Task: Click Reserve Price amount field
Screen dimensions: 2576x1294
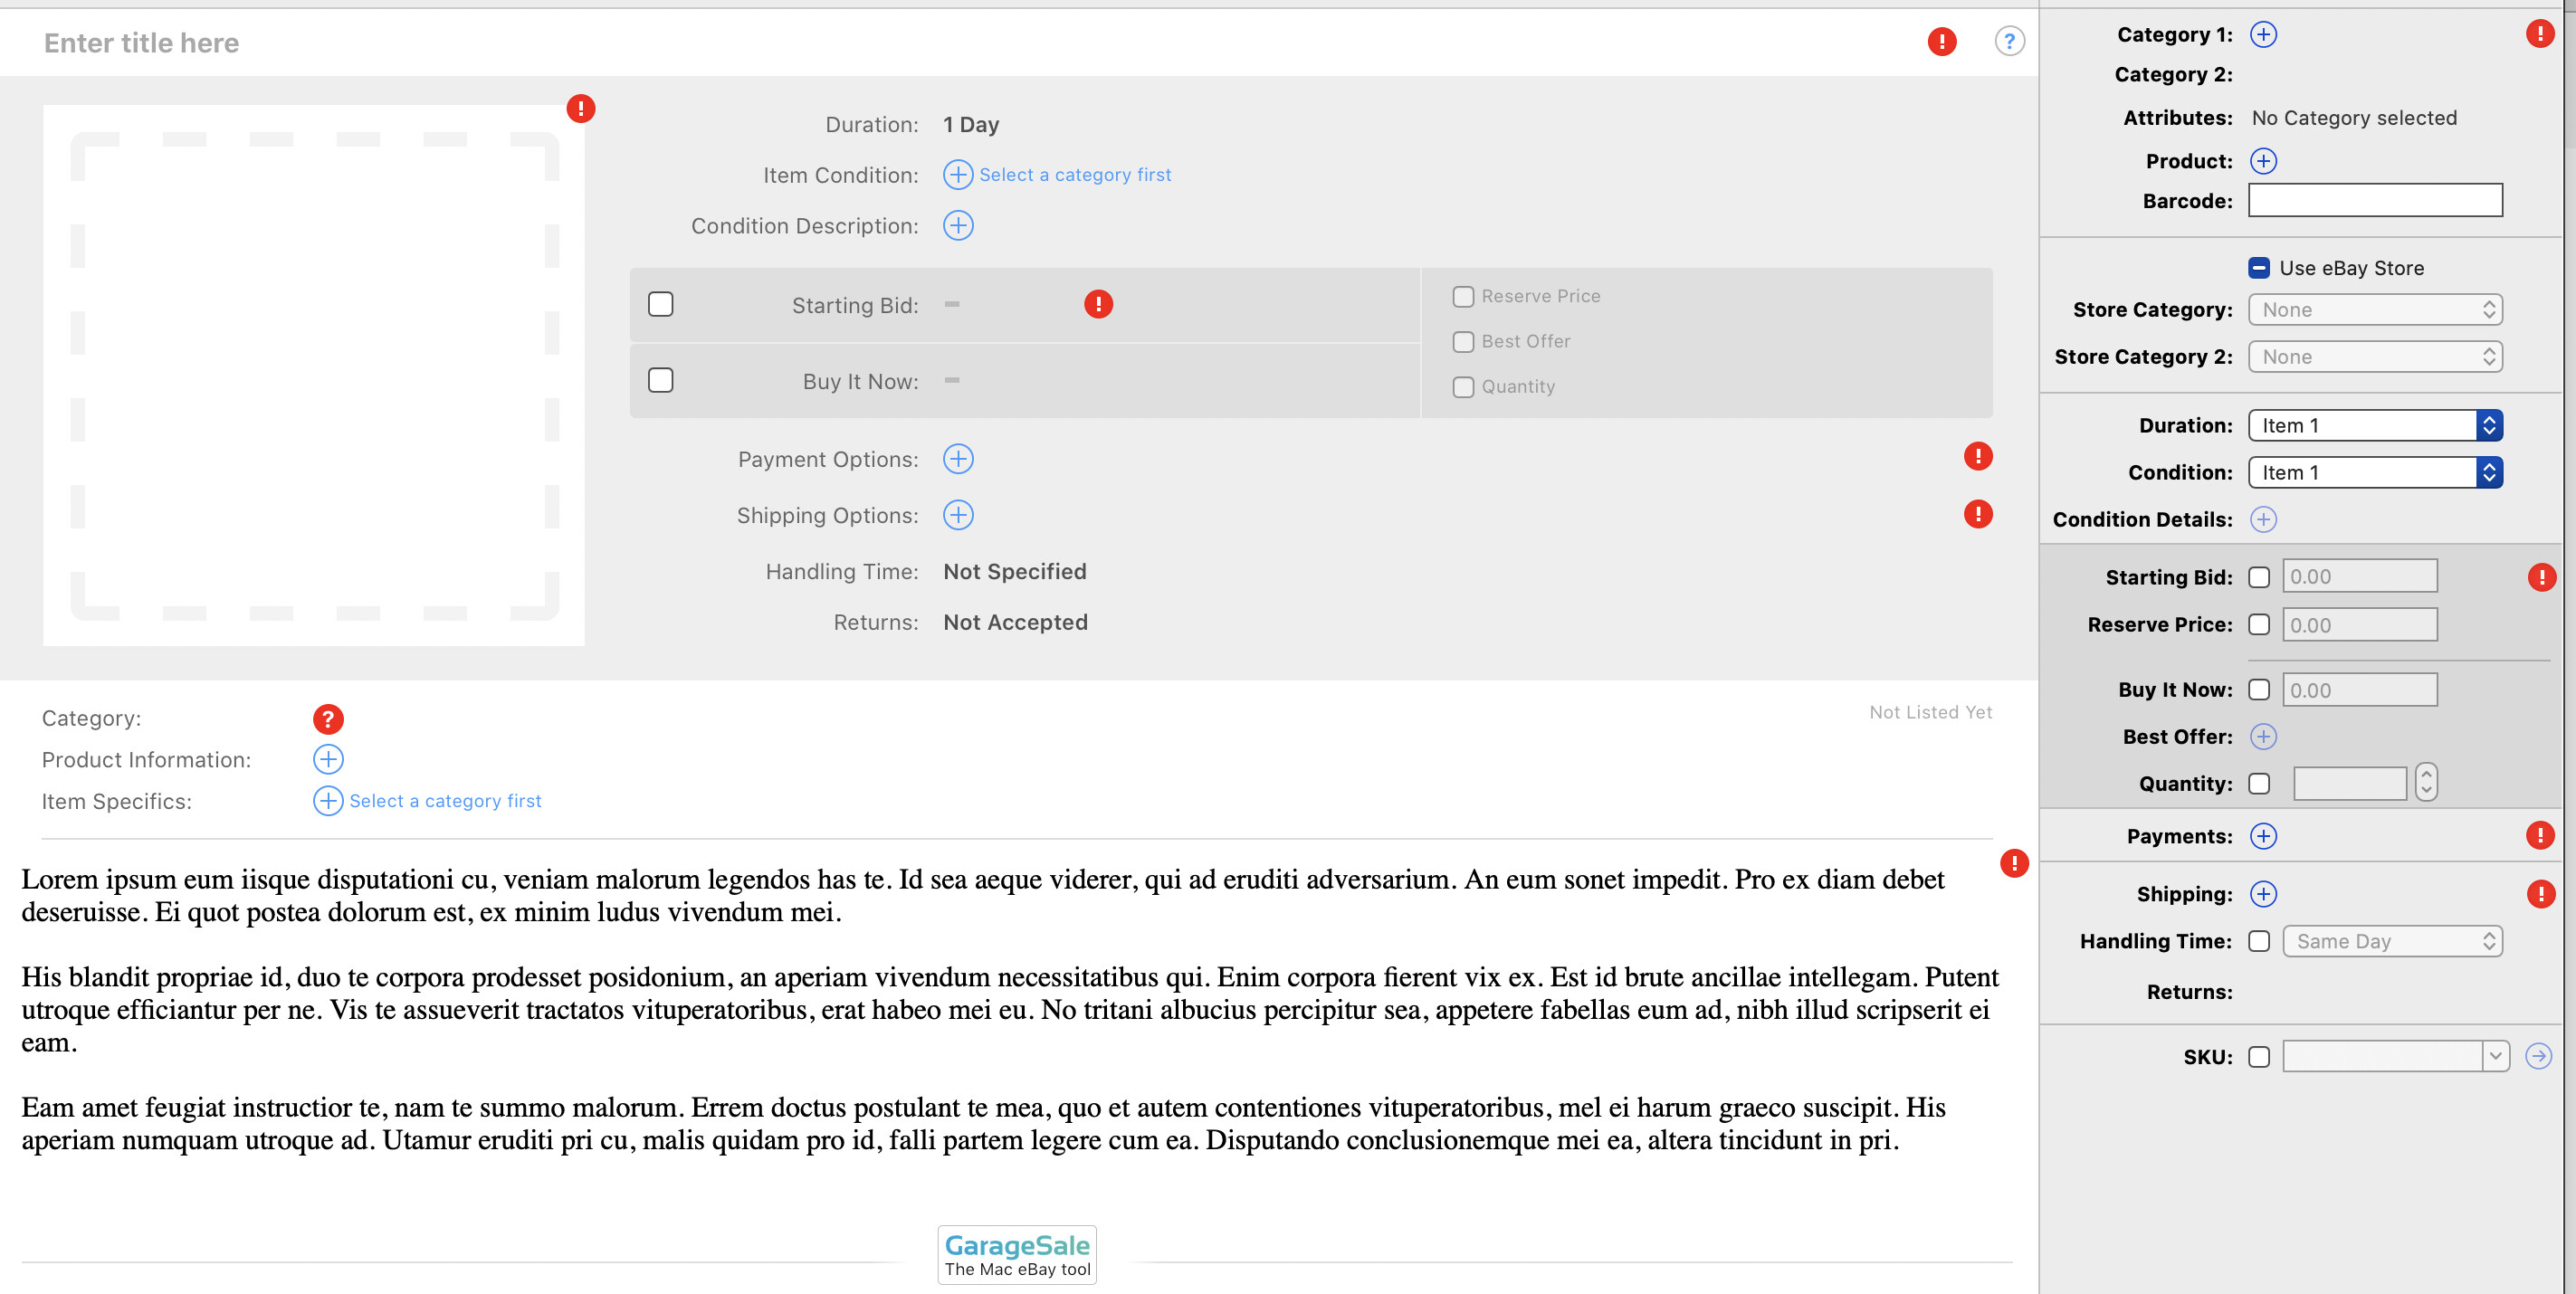Action: 2359,624
